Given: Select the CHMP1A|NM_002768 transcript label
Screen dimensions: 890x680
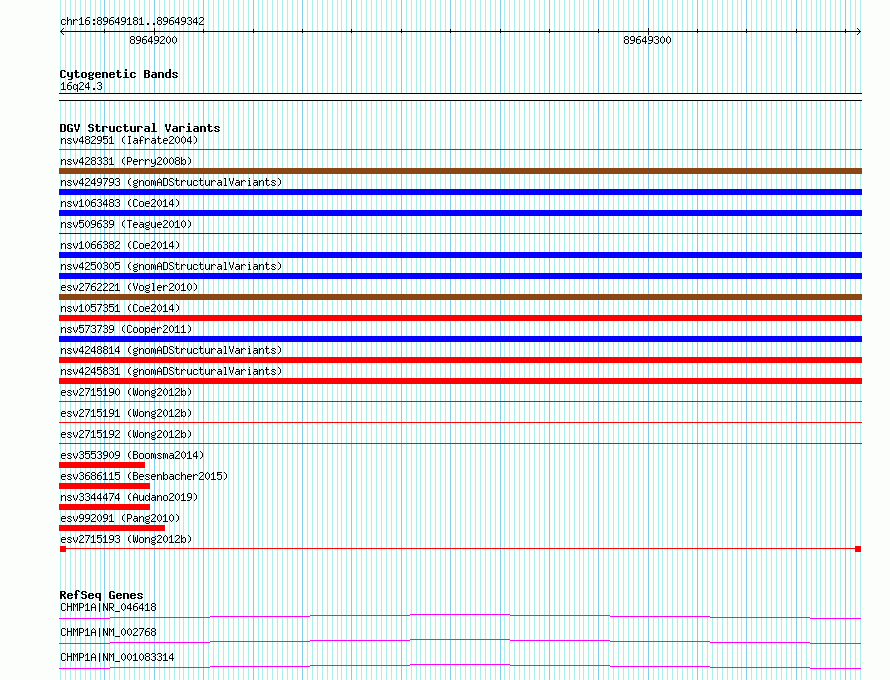Looking at the screenshot, I should [x=108, y=632].
